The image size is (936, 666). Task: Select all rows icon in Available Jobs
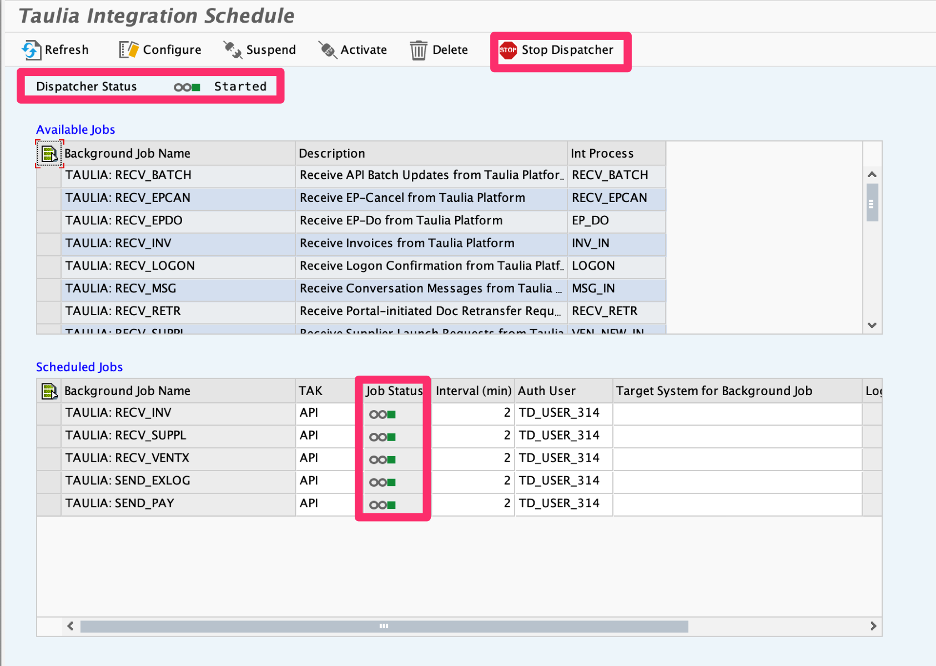click(x=49, y=154)
